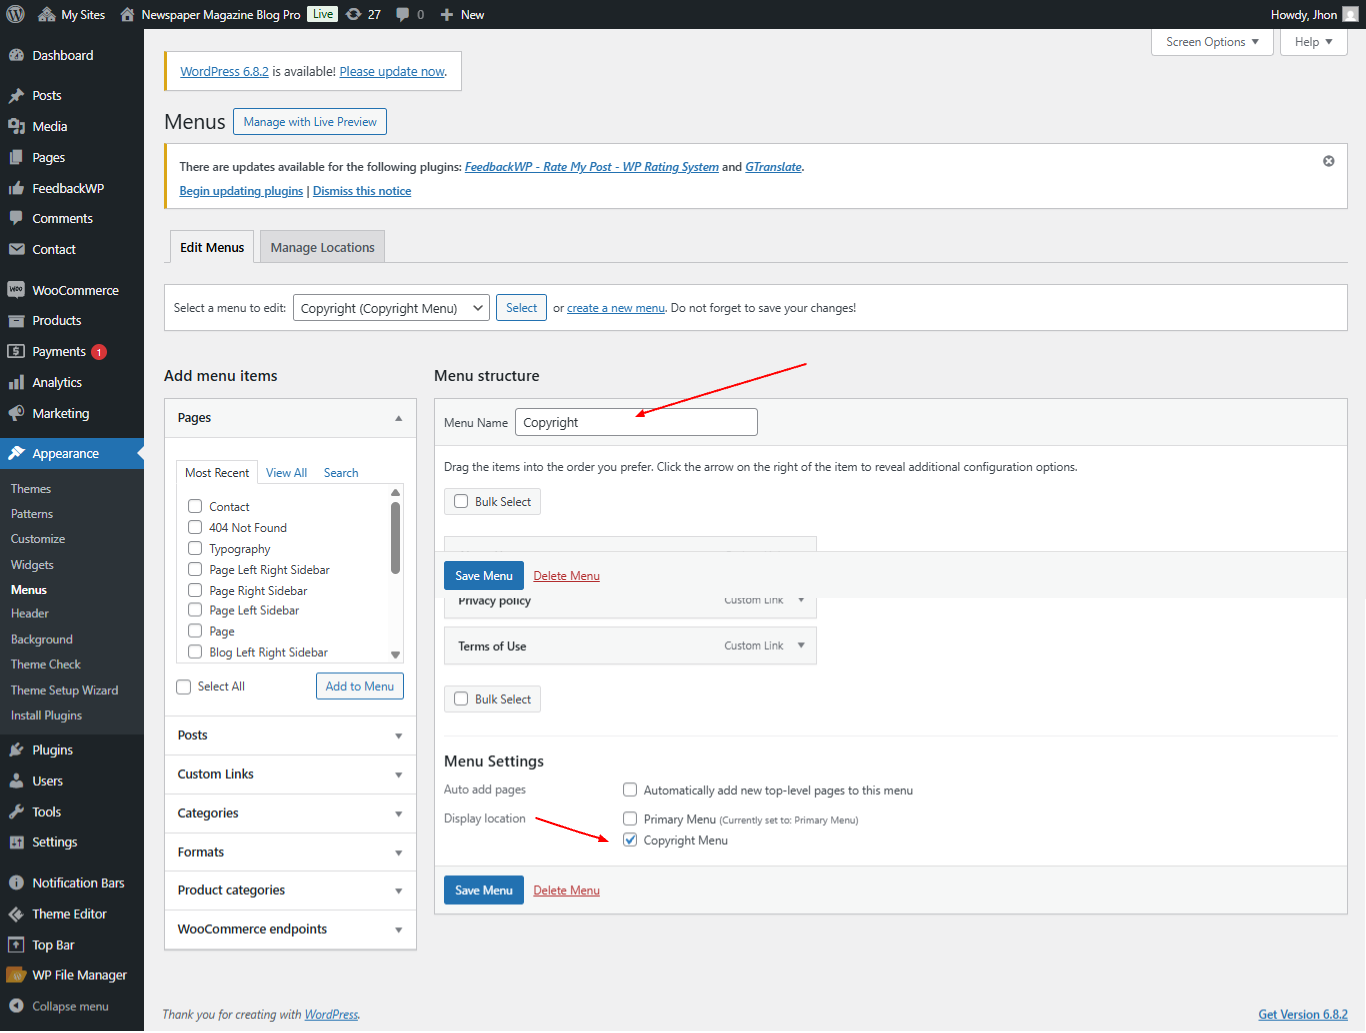Click into the Menu Name field
1366x1033 pixels.
636,422
